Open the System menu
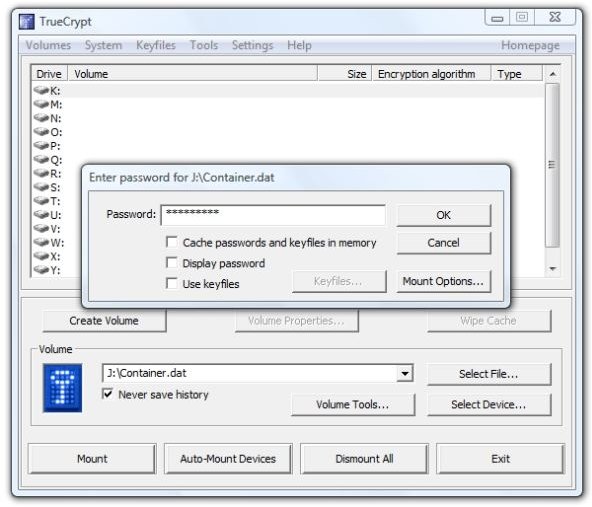 point(103,45)
